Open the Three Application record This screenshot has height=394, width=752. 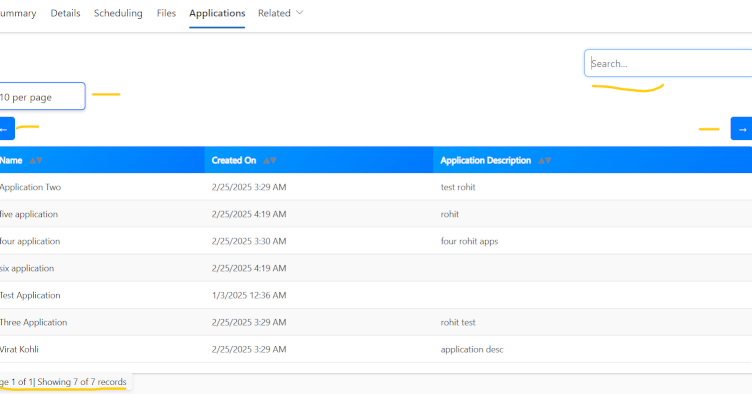coord(34,322)
